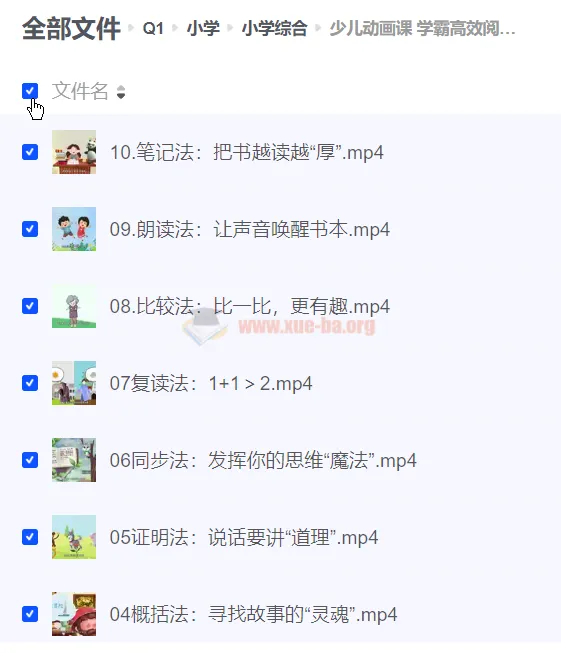Open thumbnail of 09.朗读法 video
Viewport: 561px width, 653px height.
coord(74,229)
